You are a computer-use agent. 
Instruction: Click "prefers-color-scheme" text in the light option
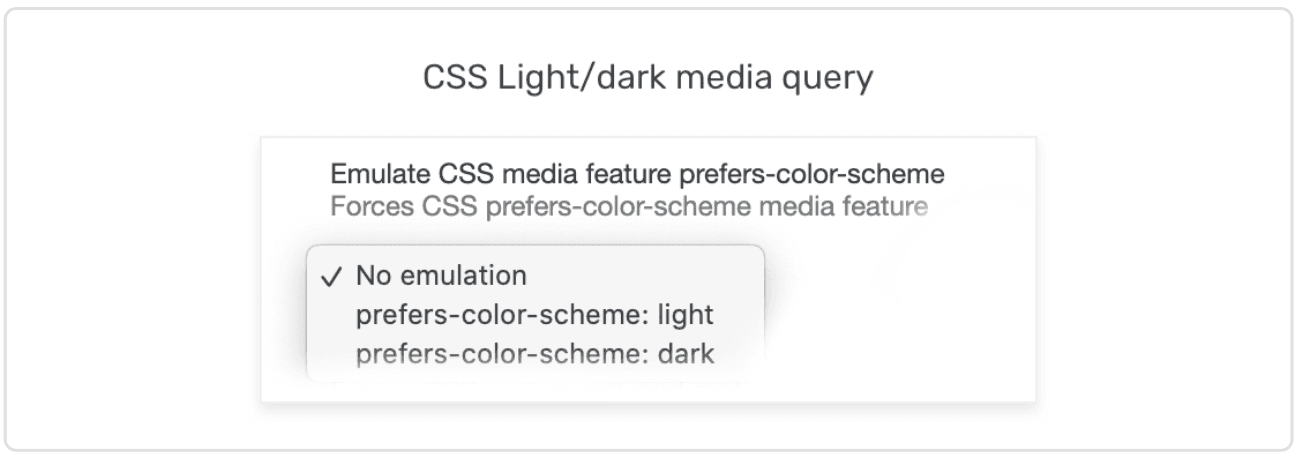[x=498, y=315]
